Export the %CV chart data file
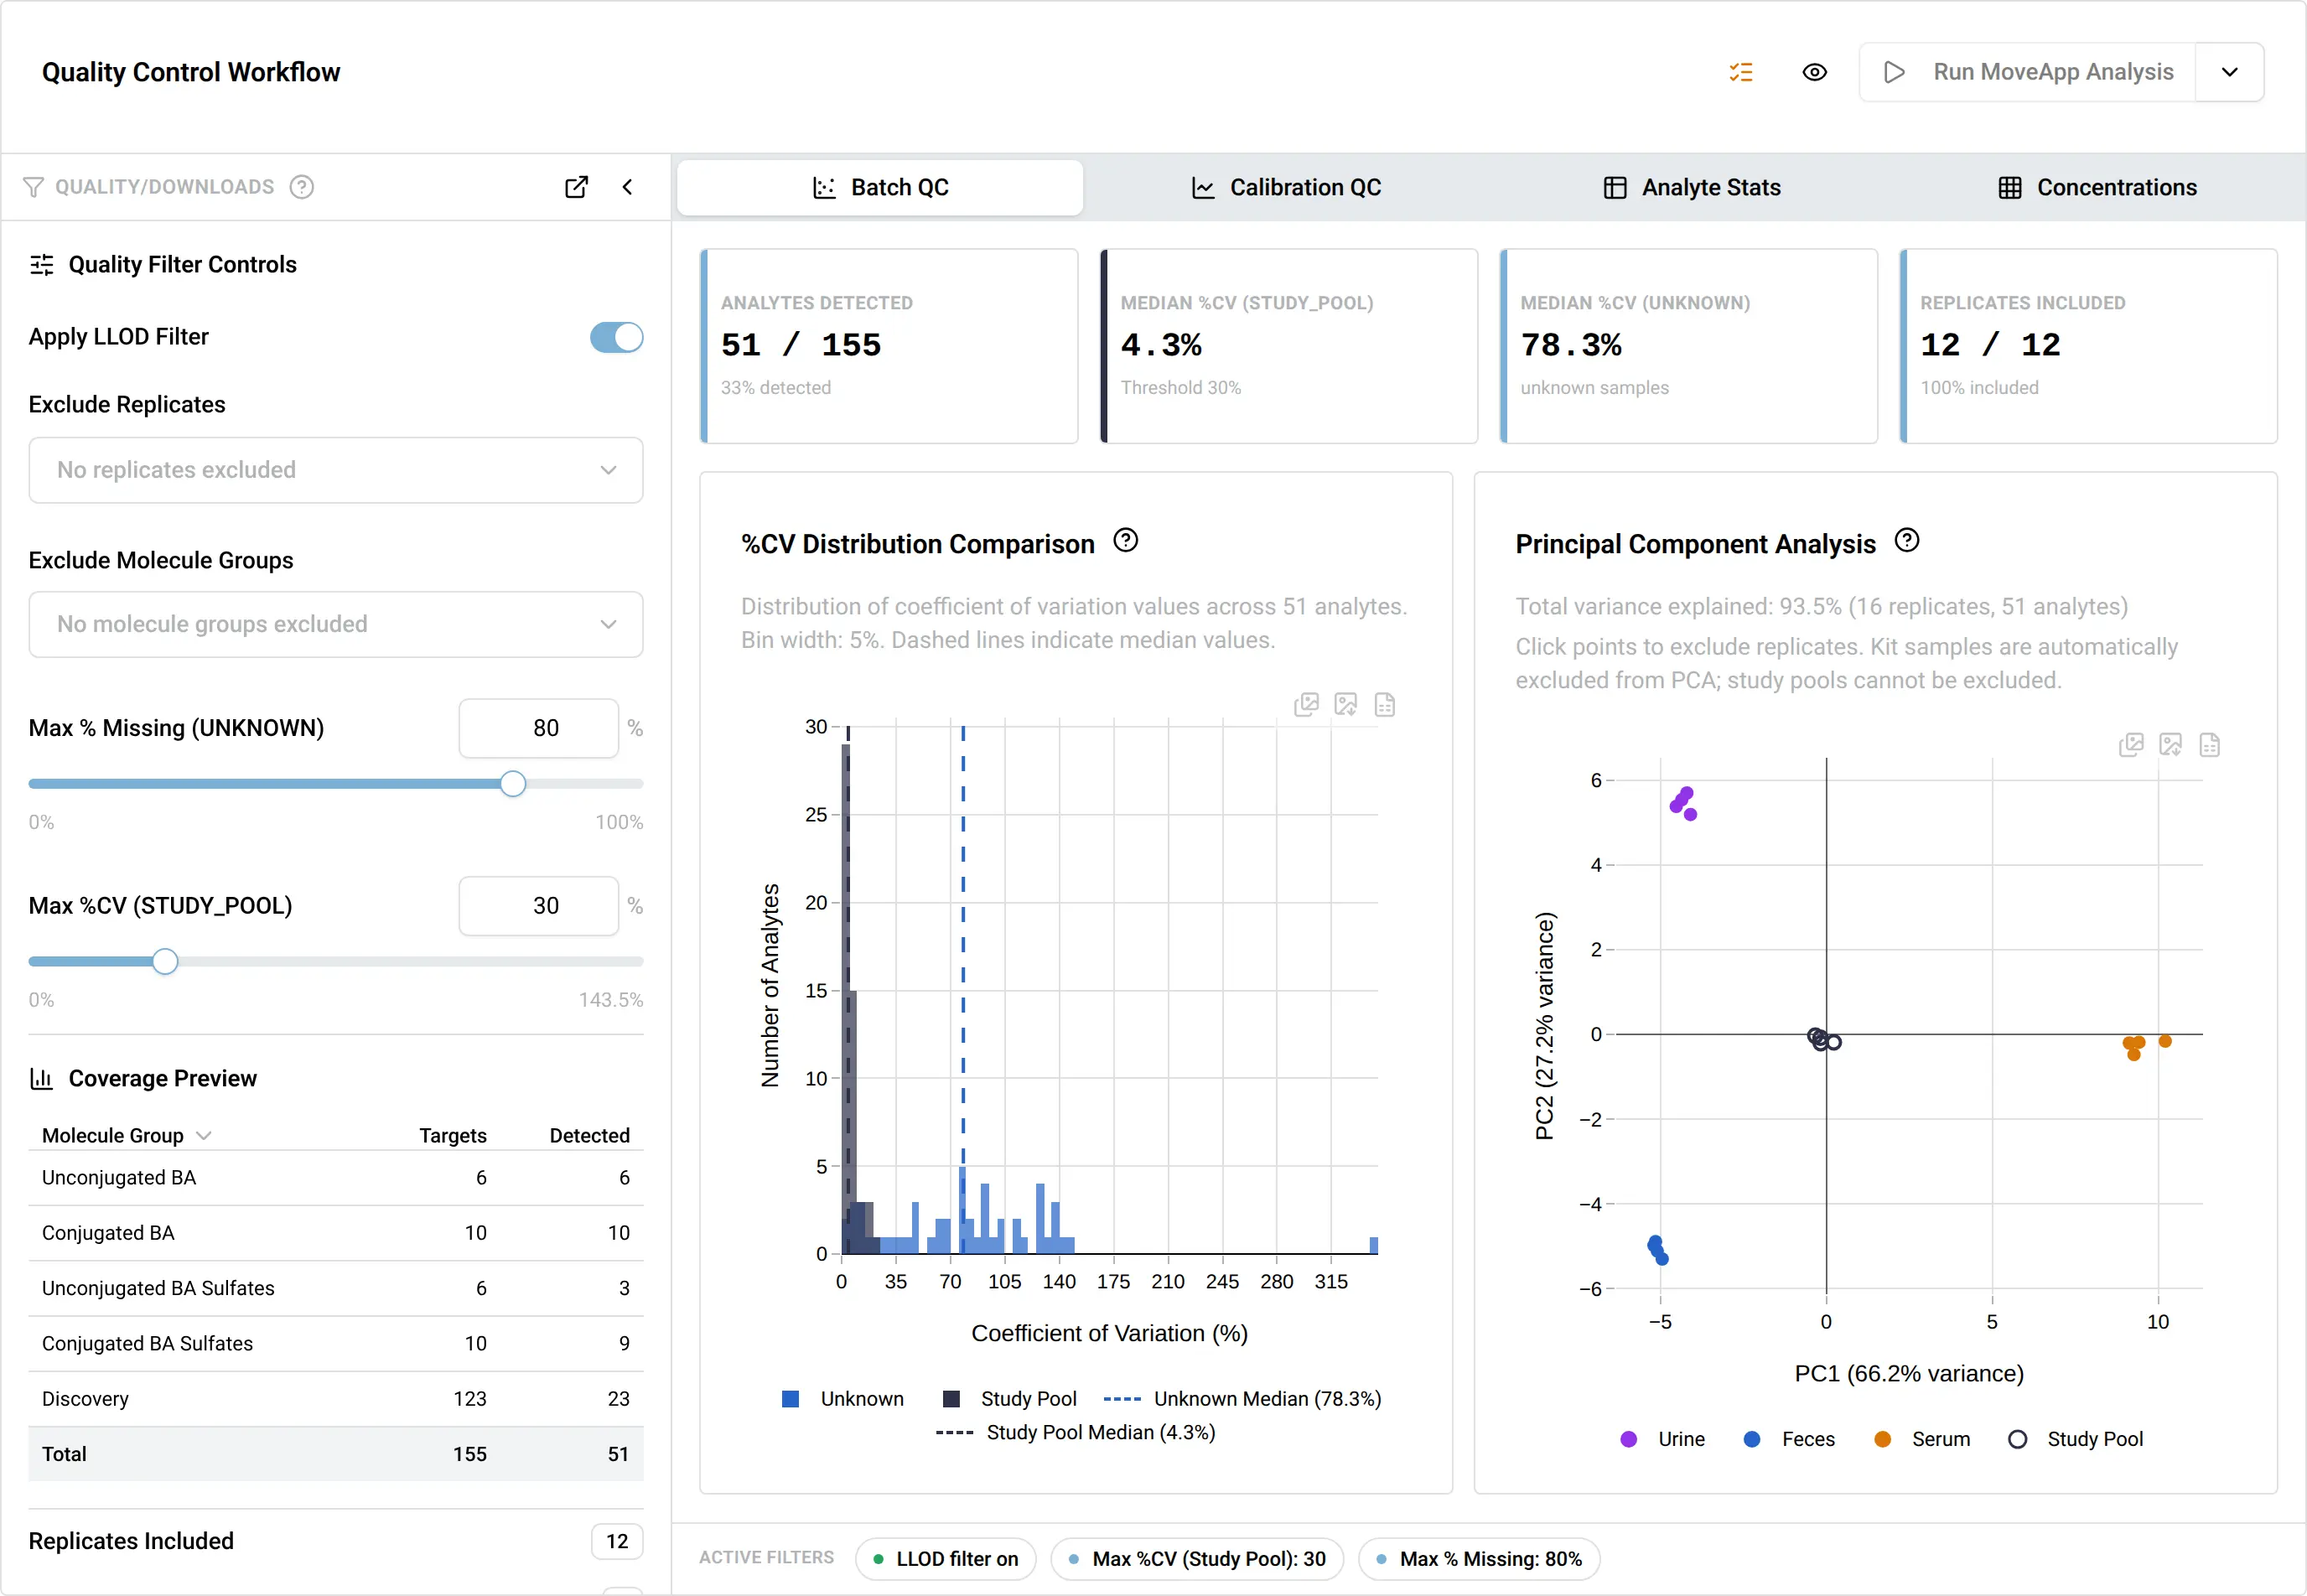Viewport: 2307px width, 1596px height. click(x=1385, y=705)
